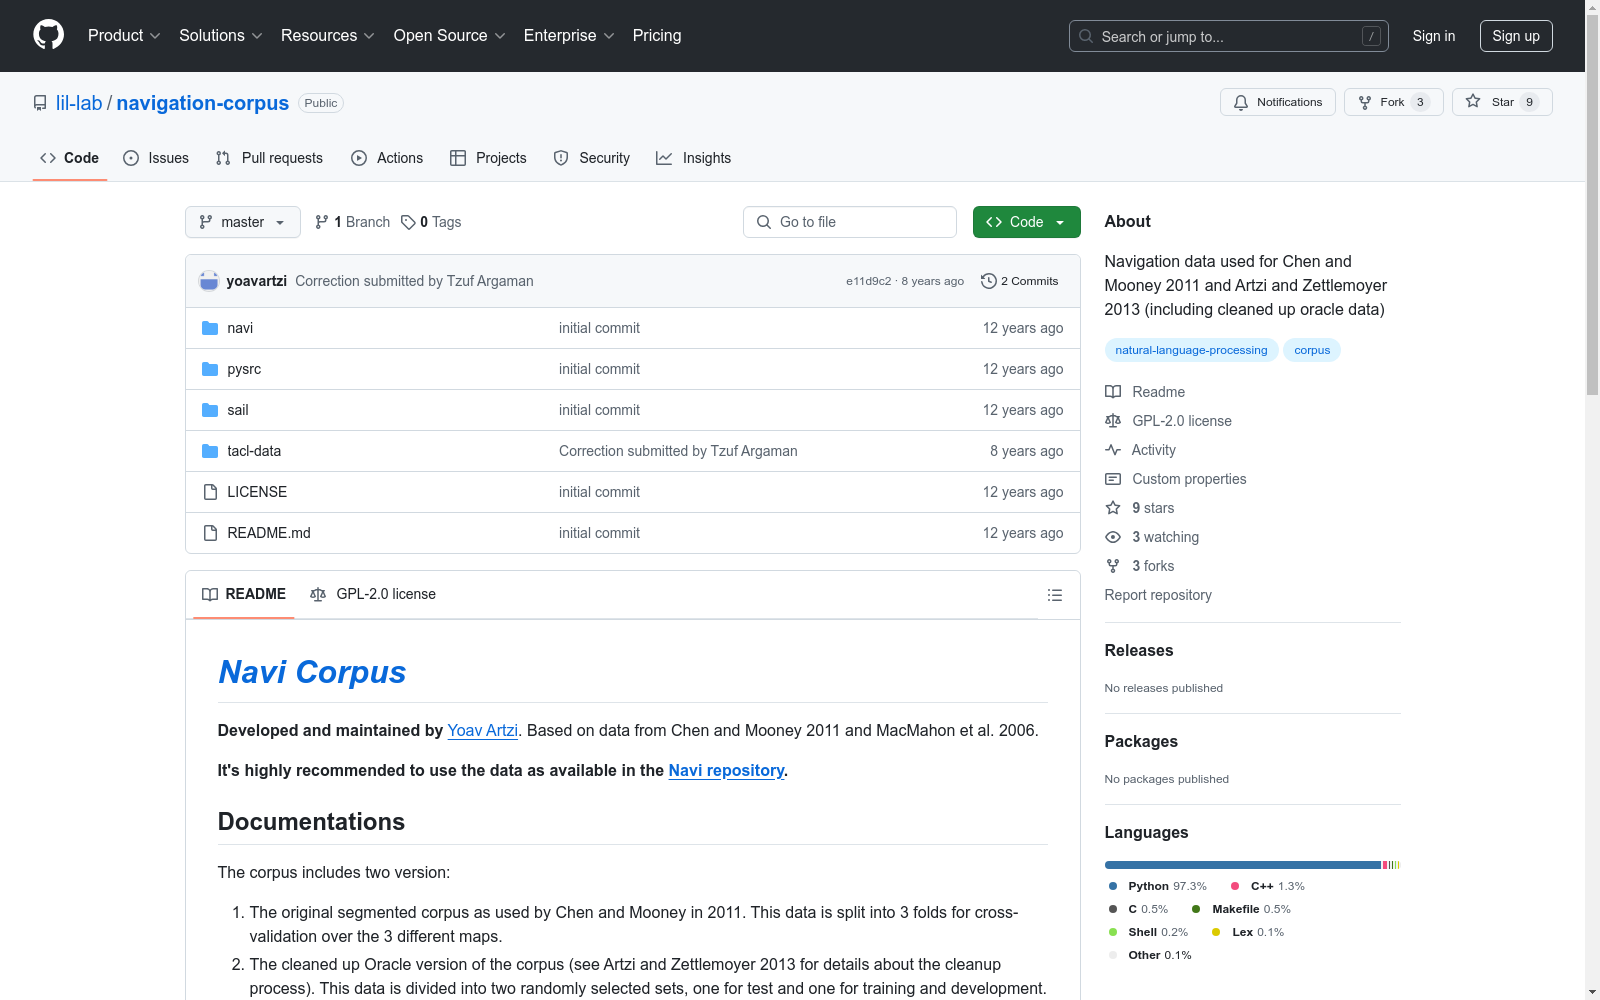This screenshot has width=1600, height=1000.
Task: Star the repository
Action: click(1502, 102)
